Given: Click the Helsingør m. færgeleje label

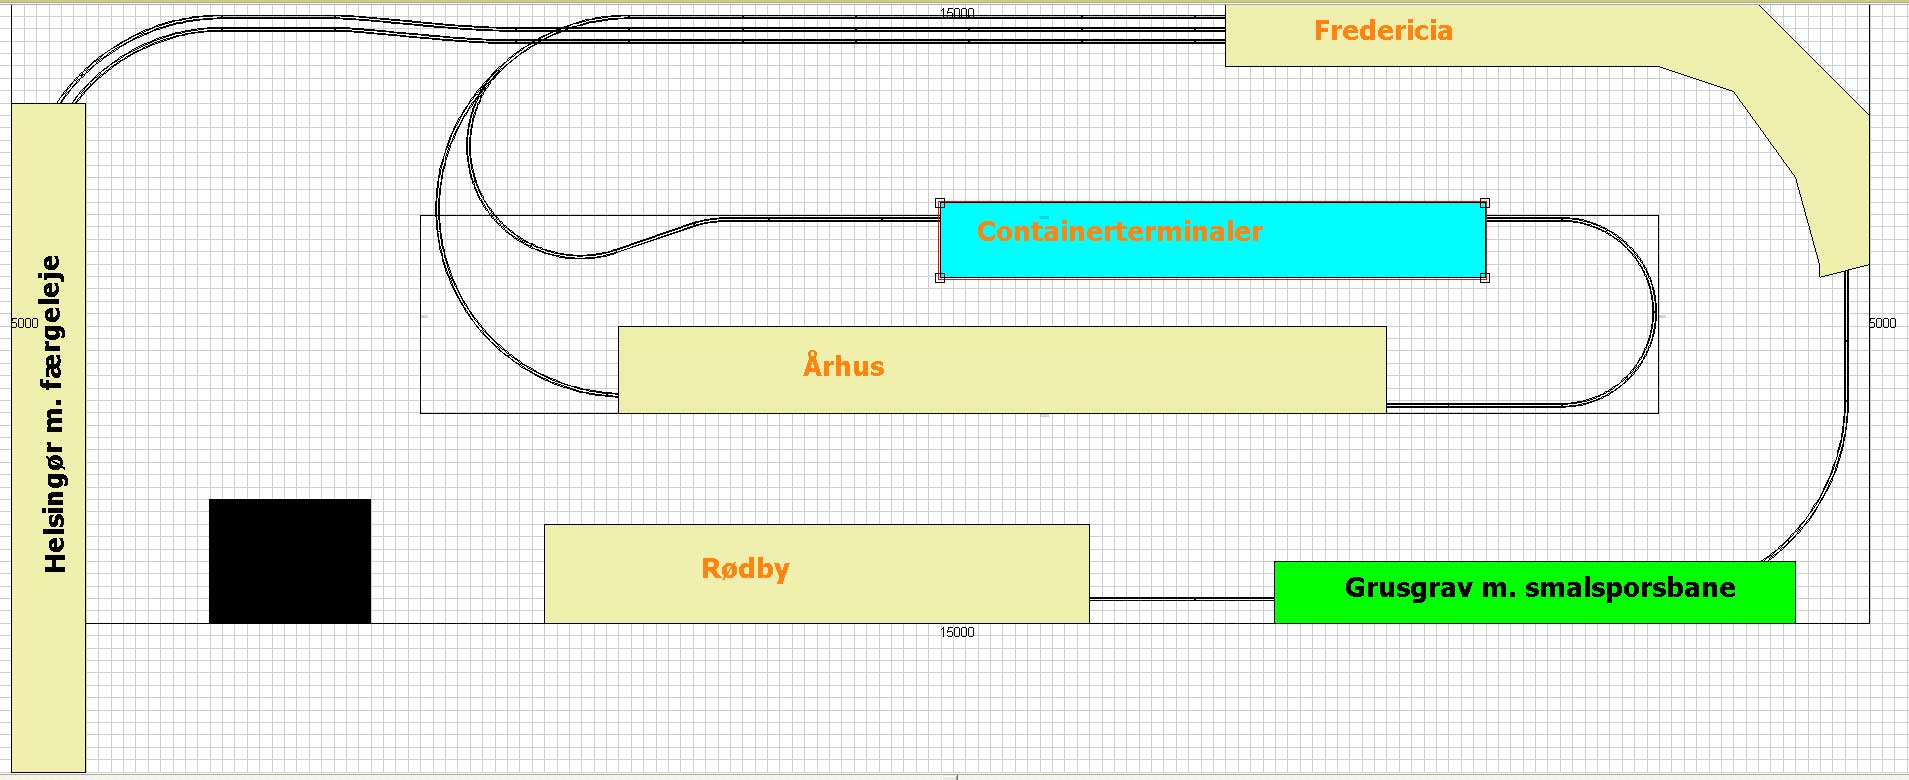Looking at the screenshot, I should pos(54,414).
